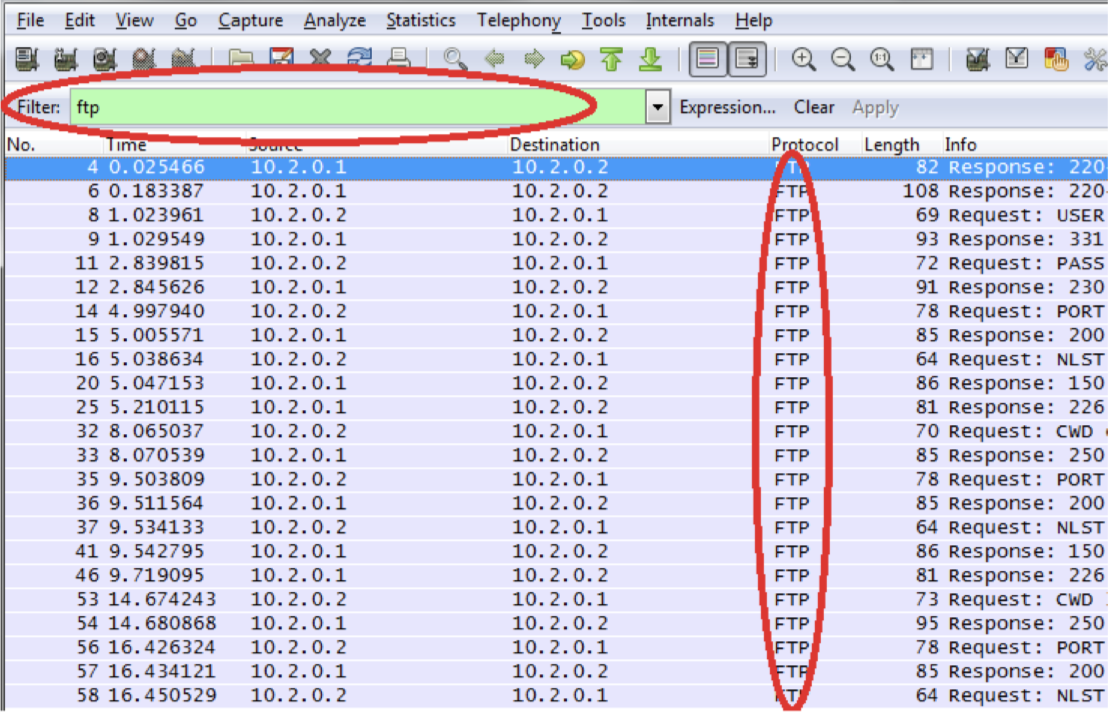Click the Find Packet magnifier icon
This screenshot has height=712, width=1112.
(455, 60)
